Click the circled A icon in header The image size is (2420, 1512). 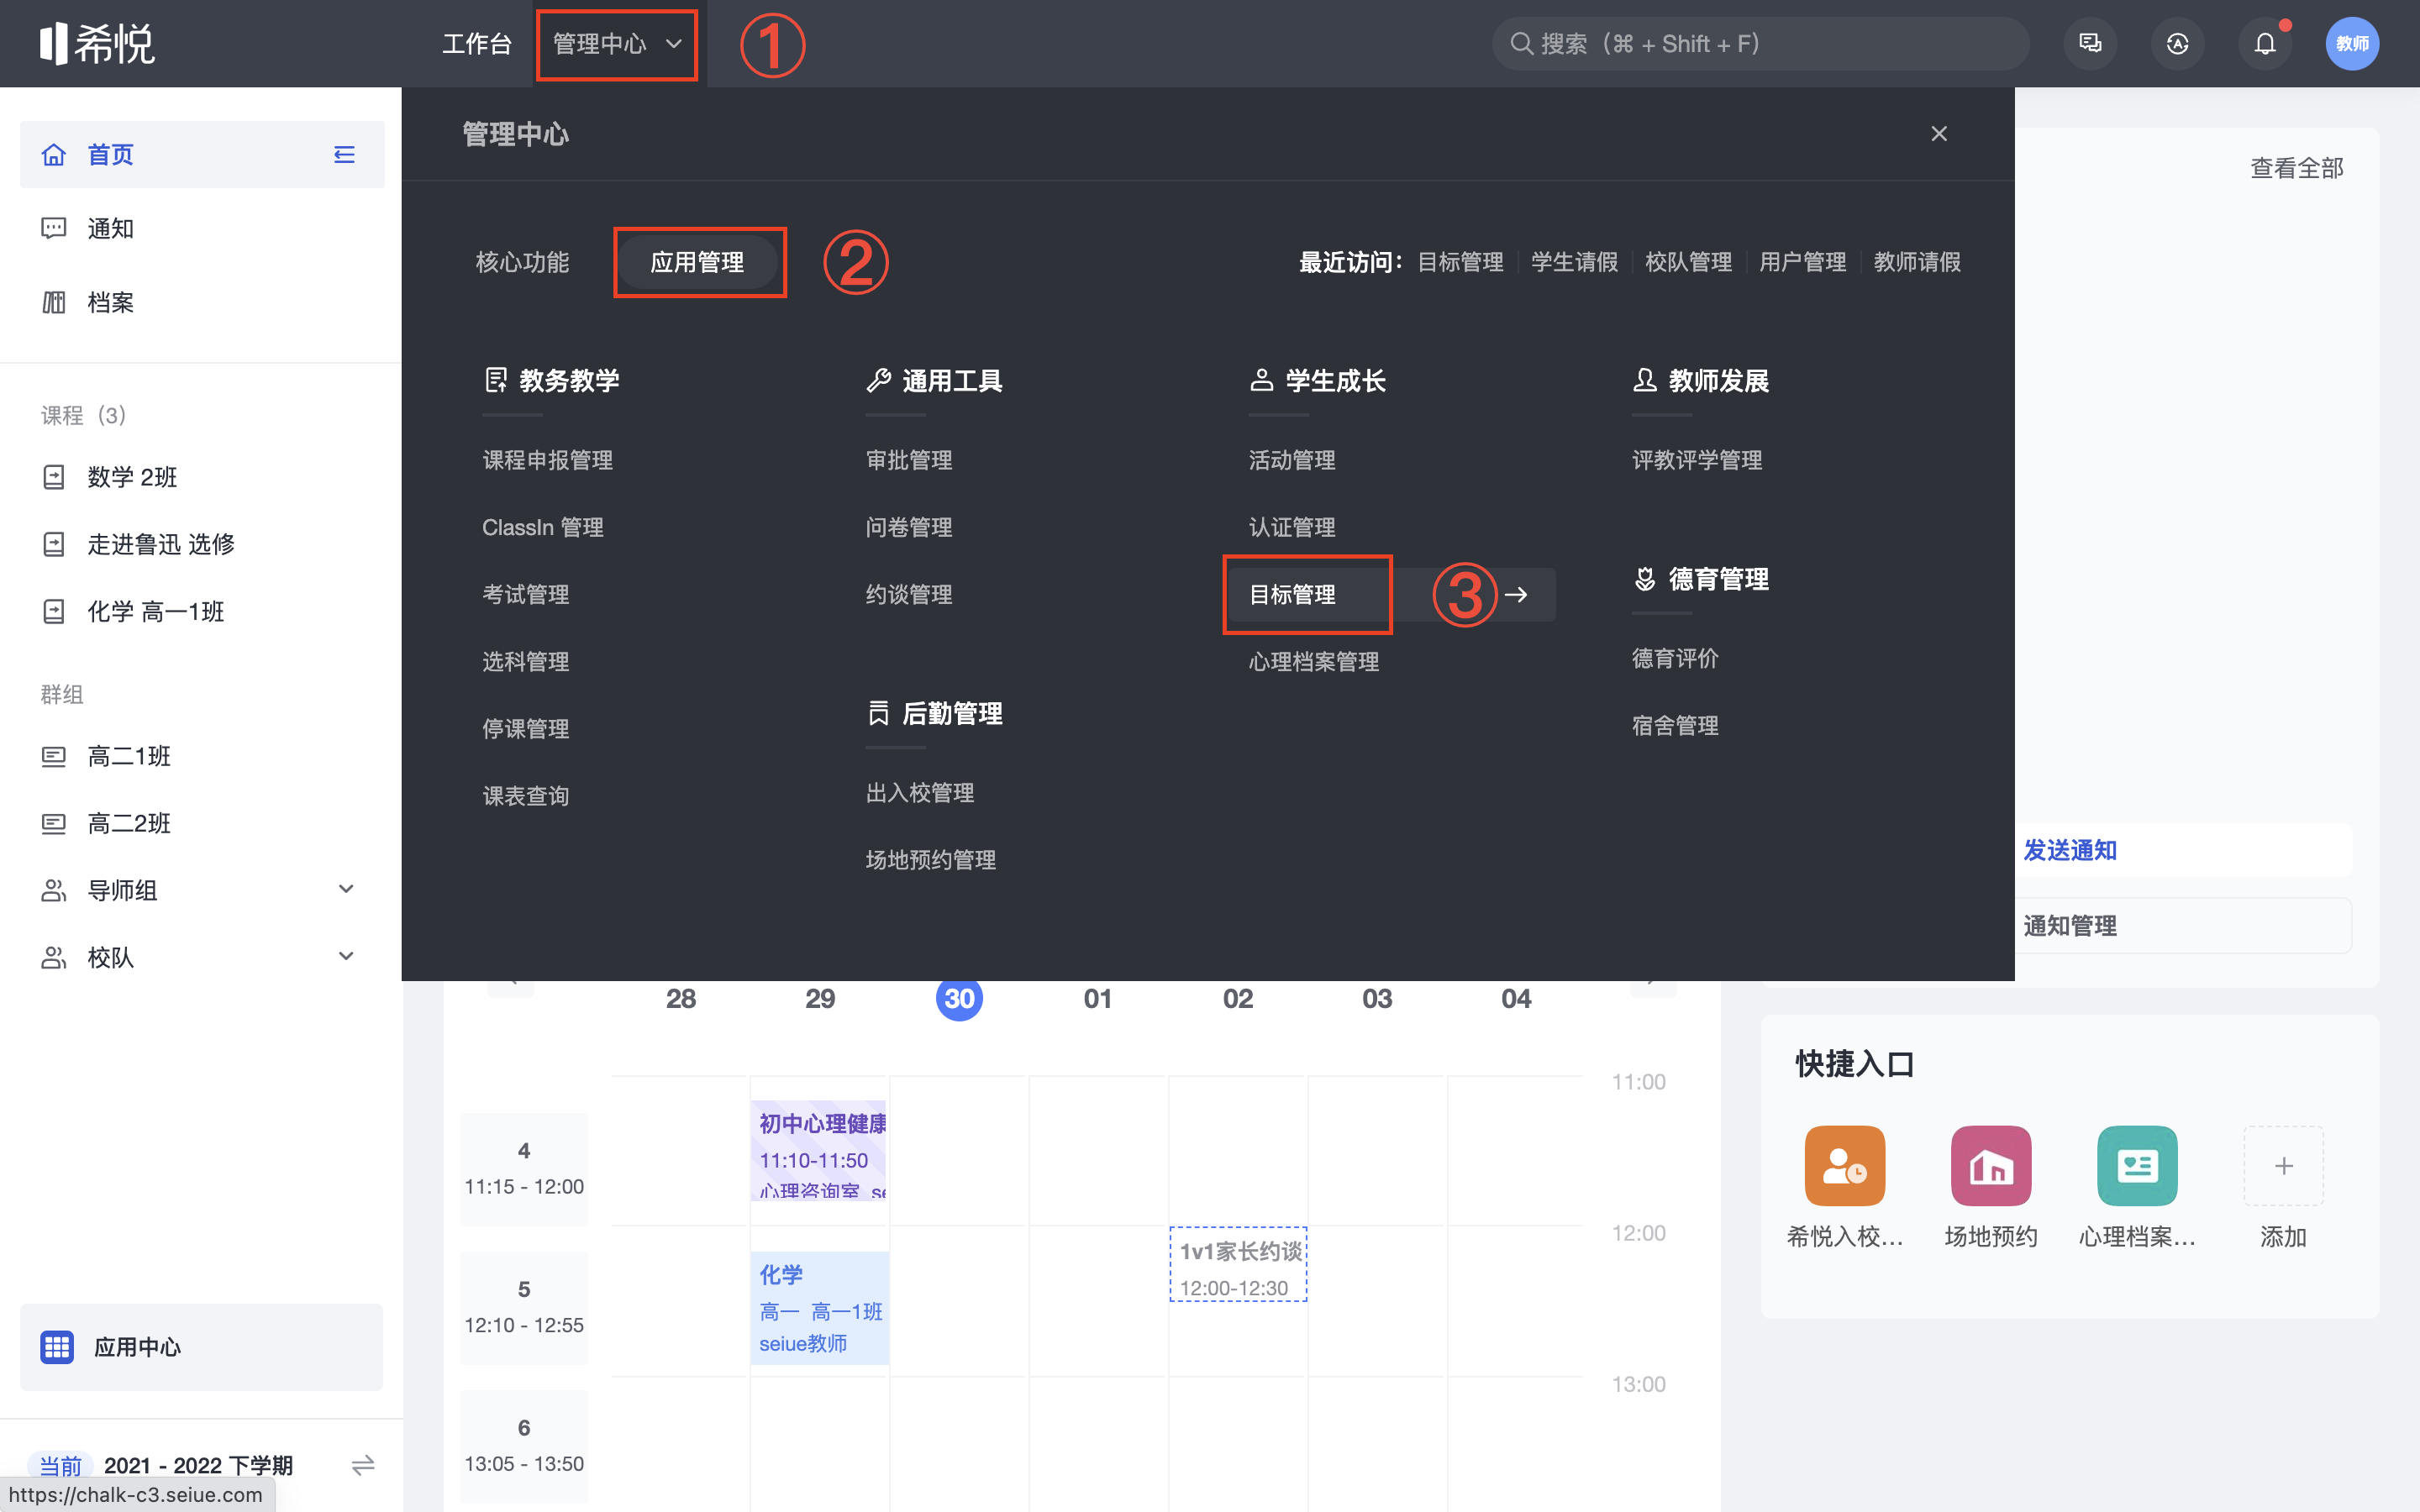pyautogui.click(x=2177, y=43)
